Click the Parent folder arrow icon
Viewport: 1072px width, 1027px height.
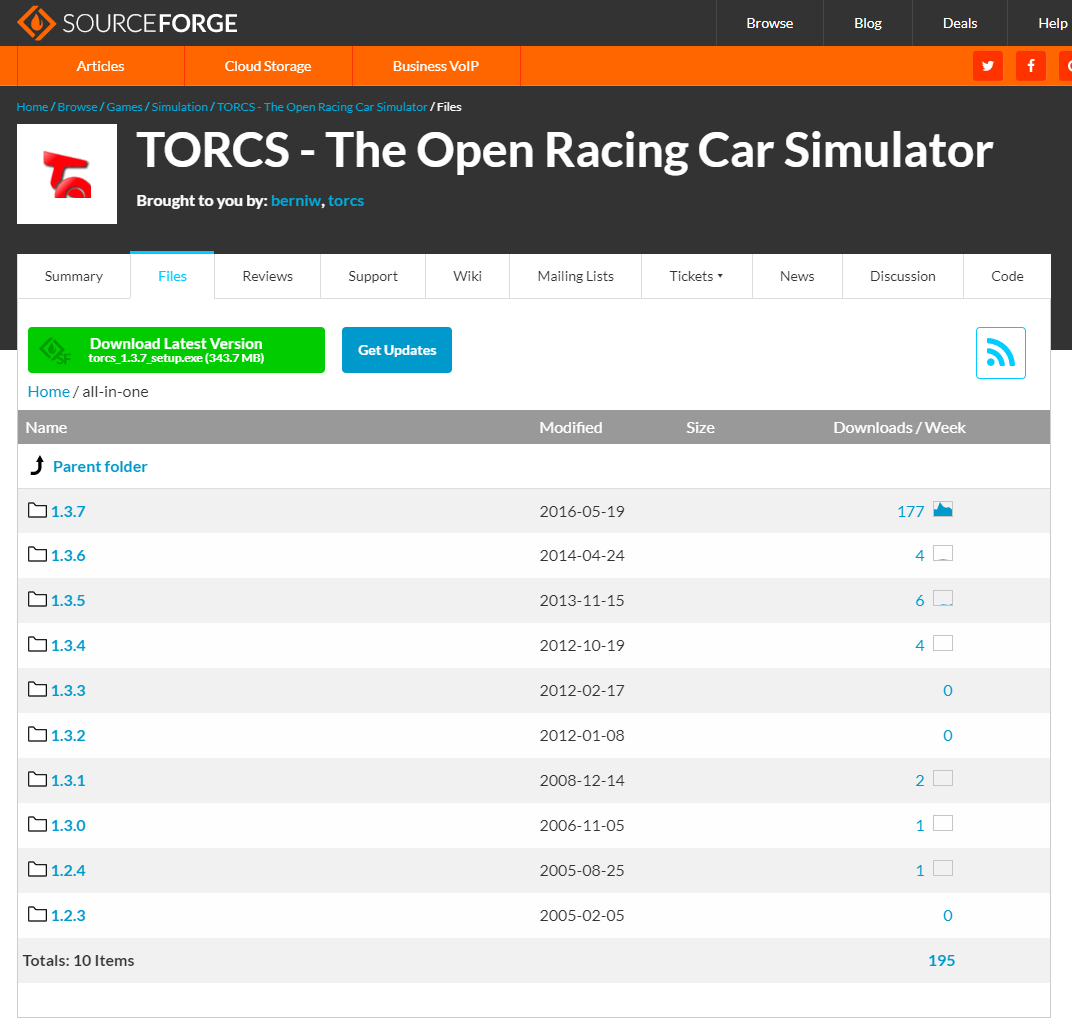38,466
